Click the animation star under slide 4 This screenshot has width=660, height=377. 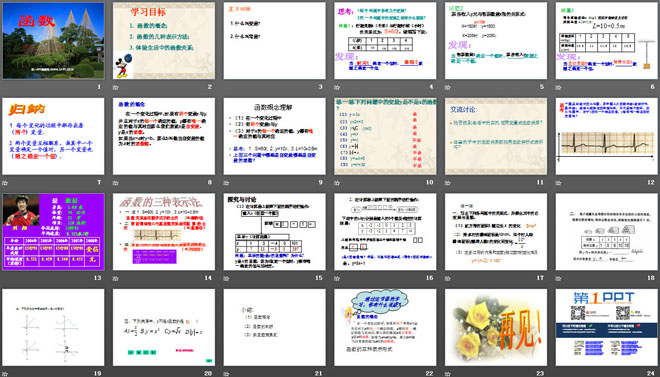click(x=337, y=87)
